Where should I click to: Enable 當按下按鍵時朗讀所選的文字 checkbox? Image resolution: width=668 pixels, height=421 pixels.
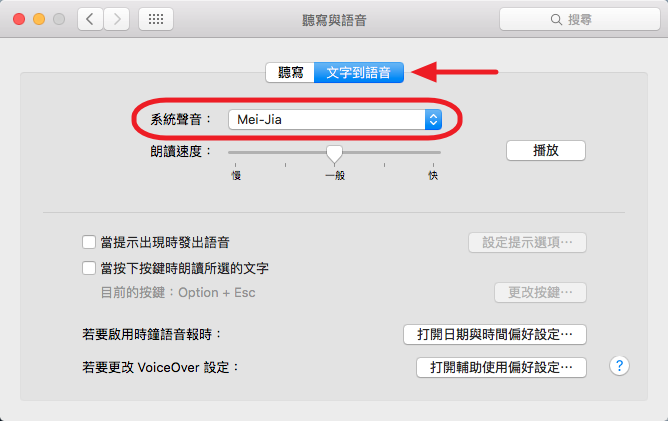89,268
